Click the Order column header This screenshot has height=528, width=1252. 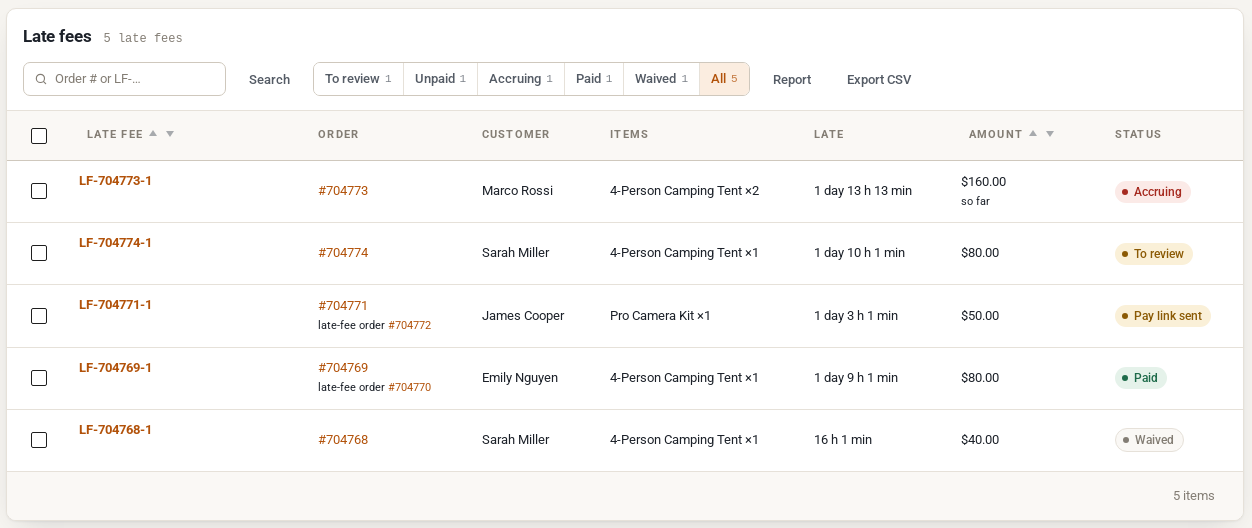[x=338, y=134]
